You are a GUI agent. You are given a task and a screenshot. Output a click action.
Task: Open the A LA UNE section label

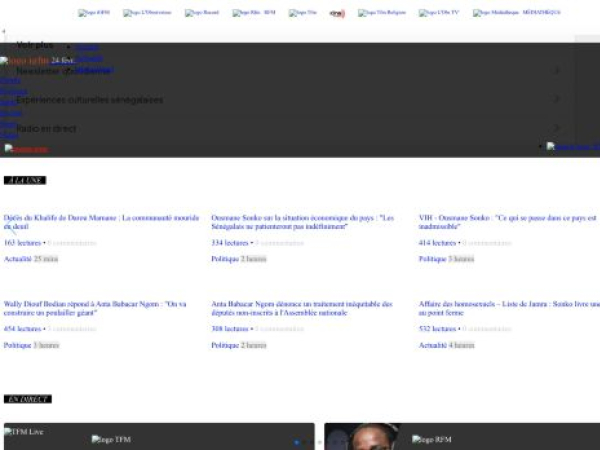click(24, 180)
